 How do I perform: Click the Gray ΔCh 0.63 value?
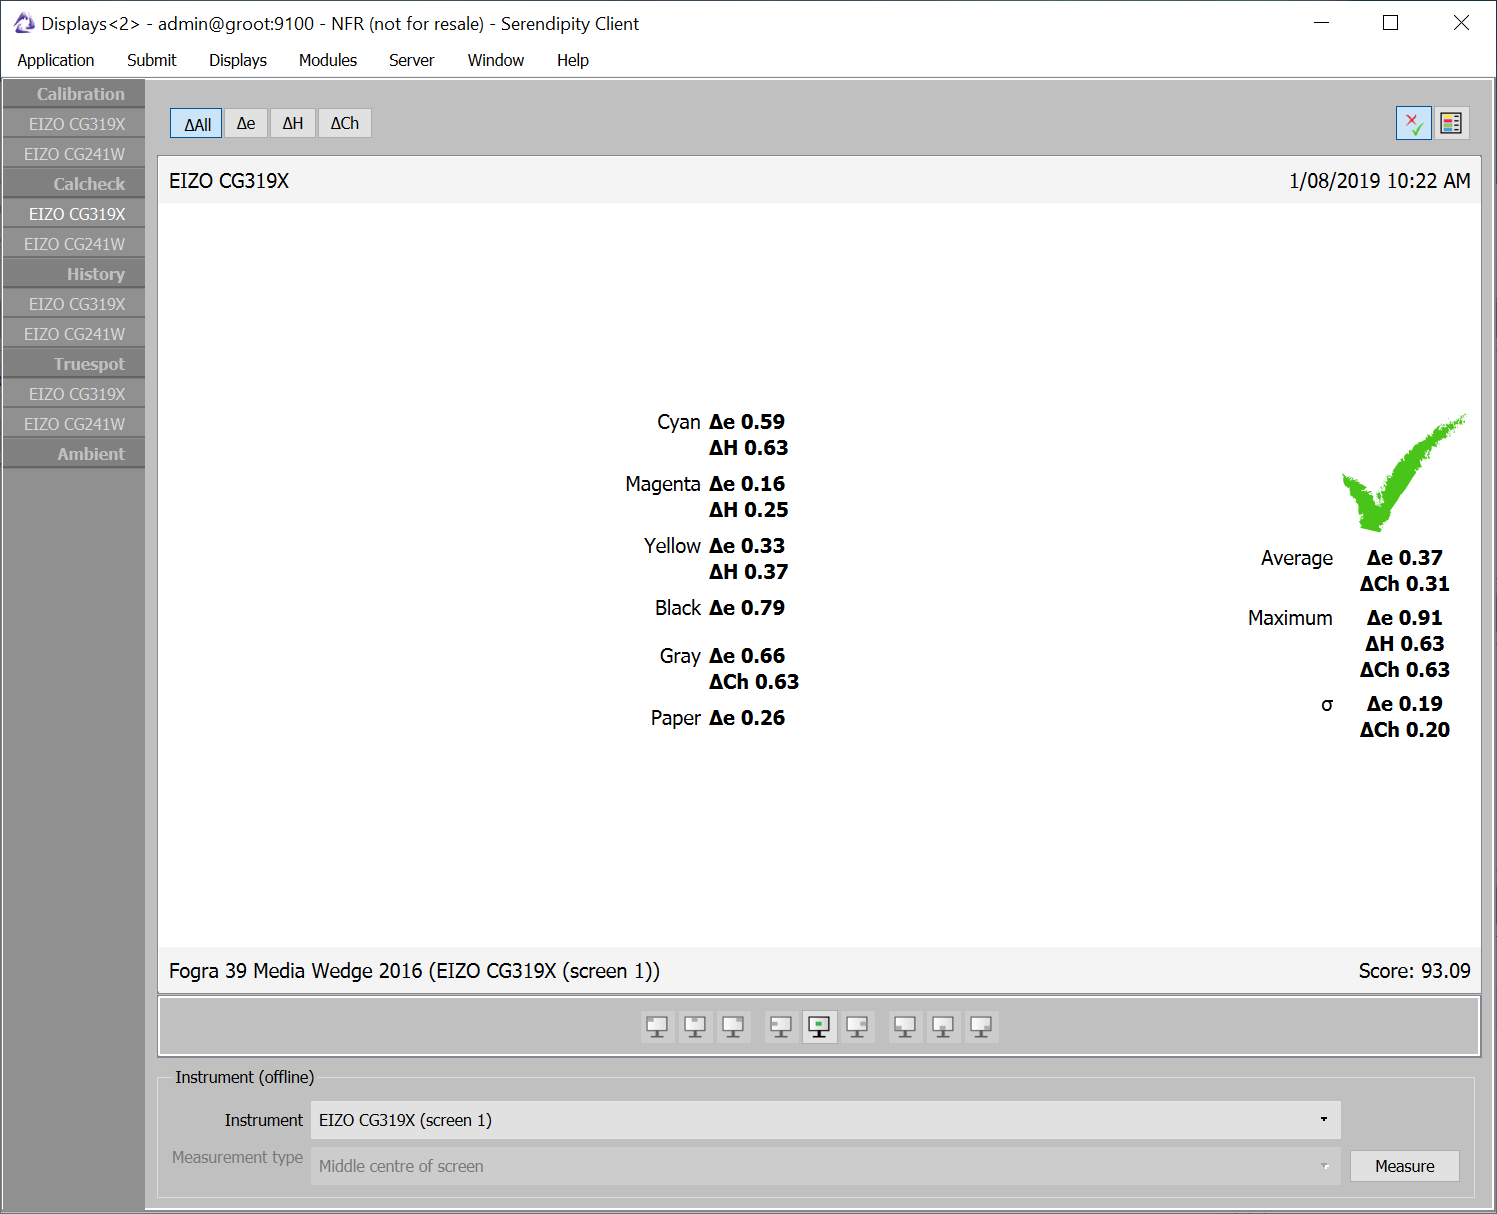coord(754,682)
